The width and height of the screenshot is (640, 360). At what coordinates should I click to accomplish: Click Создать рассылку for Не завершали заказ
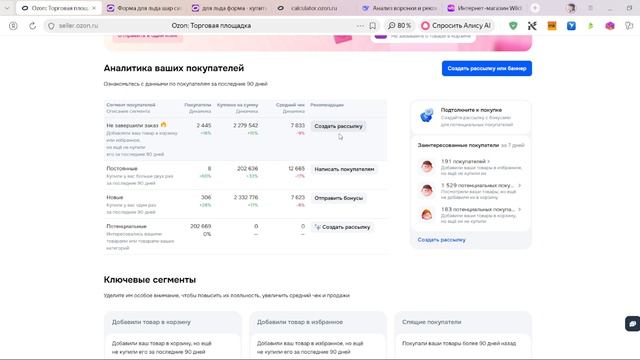pos(338,126)
